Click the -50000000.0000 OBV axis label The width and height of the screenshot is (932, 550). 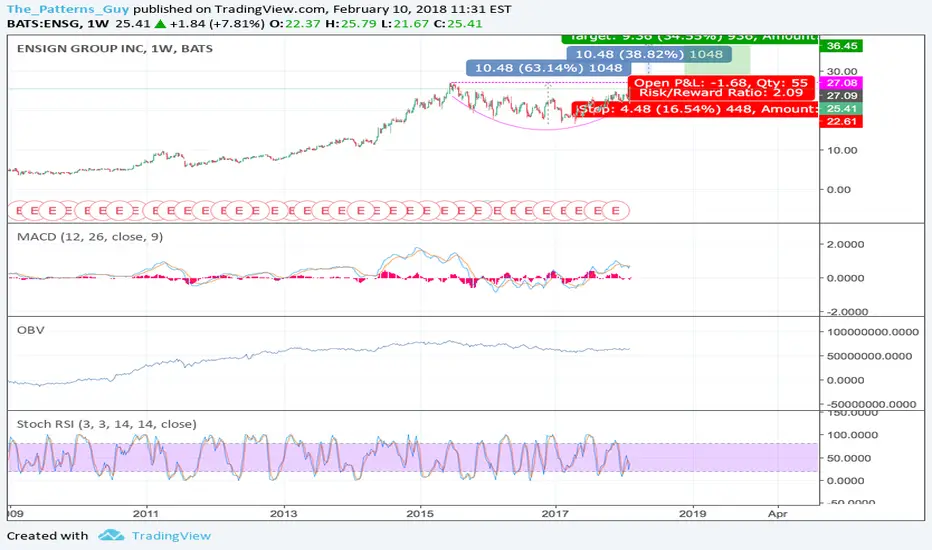(x=870, y=404)
